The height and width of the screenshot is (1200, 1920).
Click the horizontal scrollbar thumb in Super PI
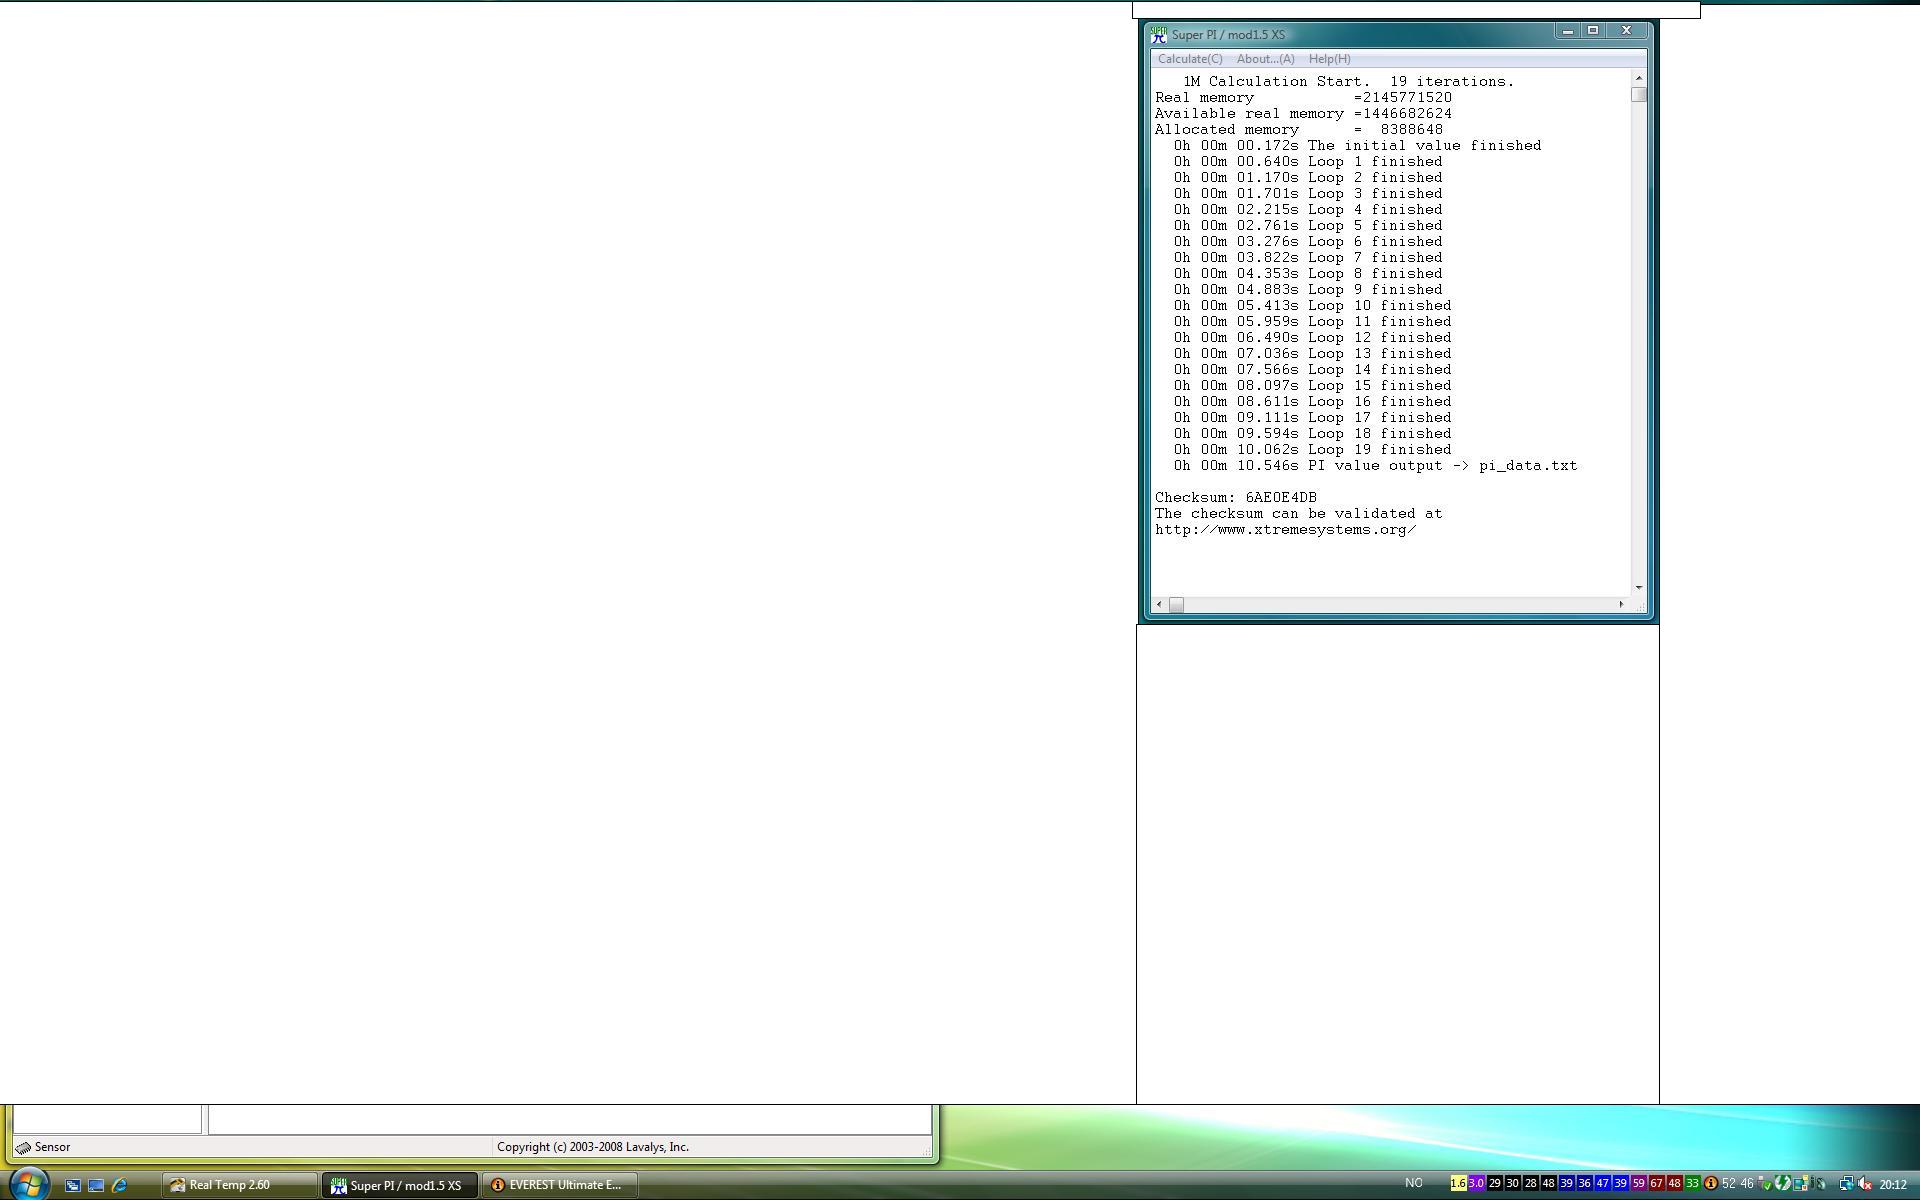pos(1176,604)
